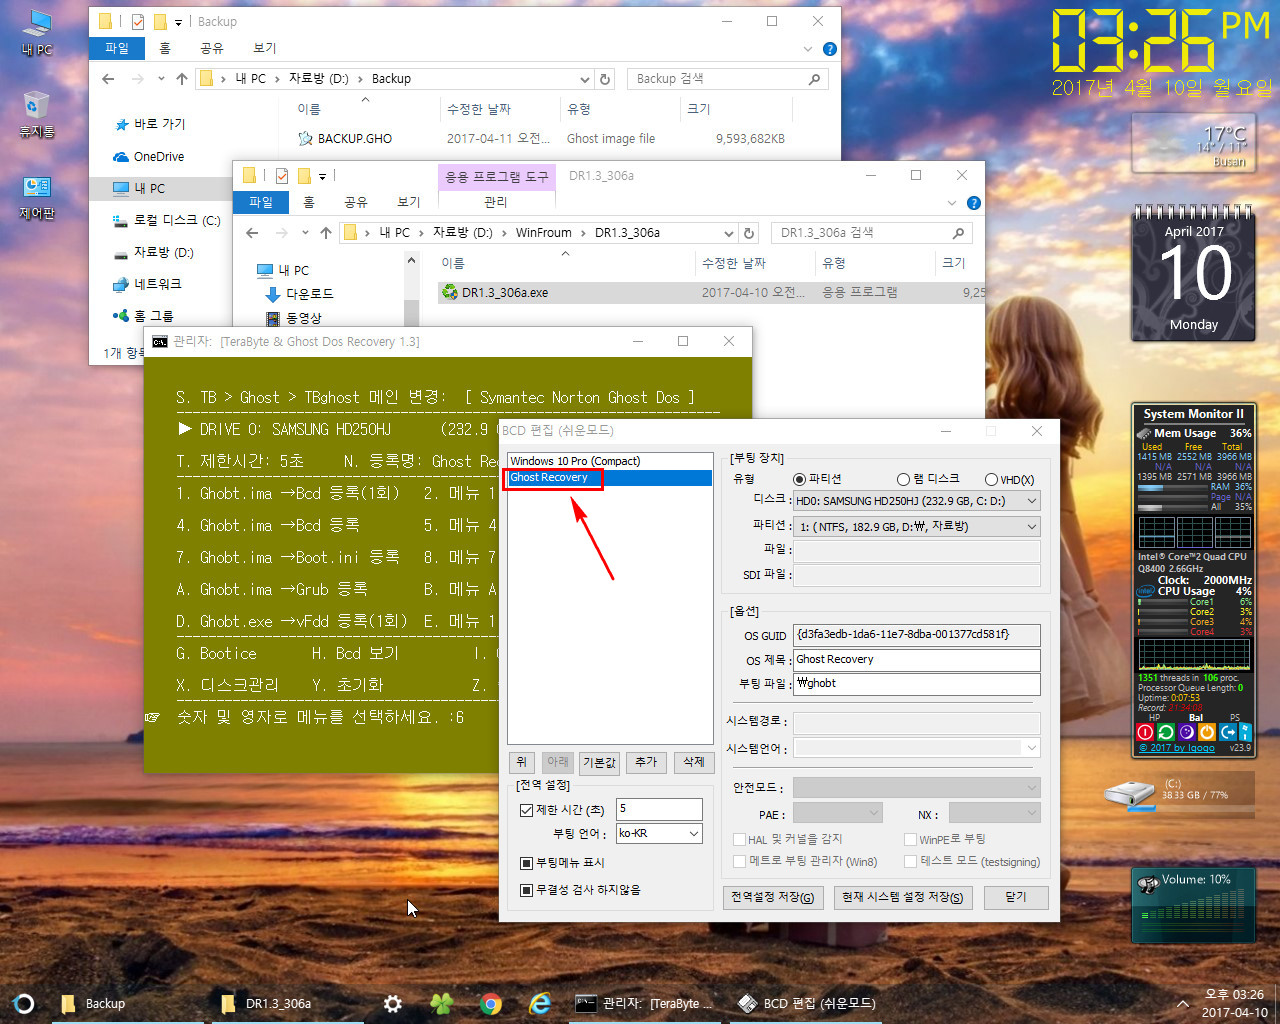
Task: Select the 파티션 radio button
Action: pos(799,479)
